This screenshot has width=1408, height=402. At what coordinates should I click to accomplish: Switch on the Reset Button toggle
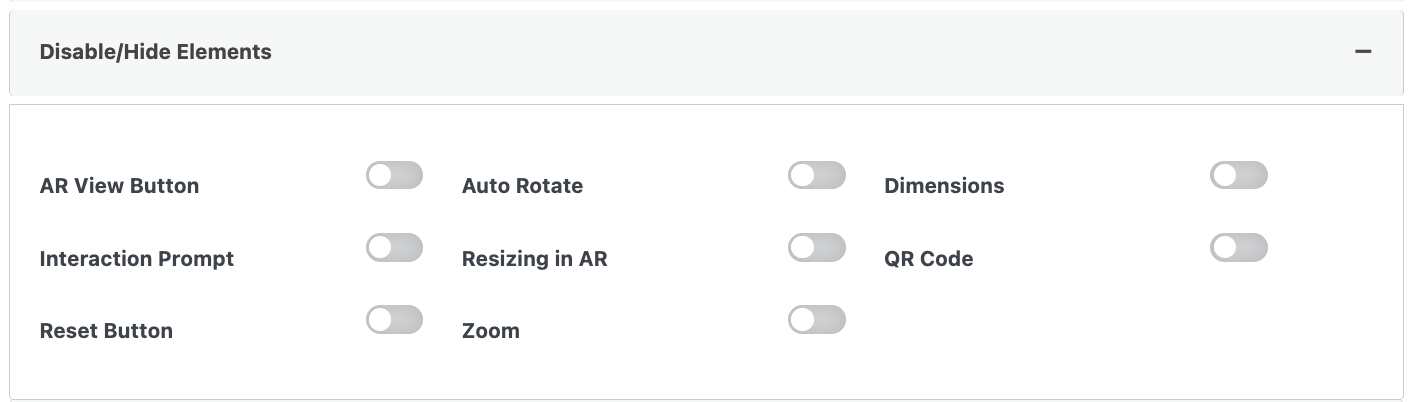[x=394, y=320]
